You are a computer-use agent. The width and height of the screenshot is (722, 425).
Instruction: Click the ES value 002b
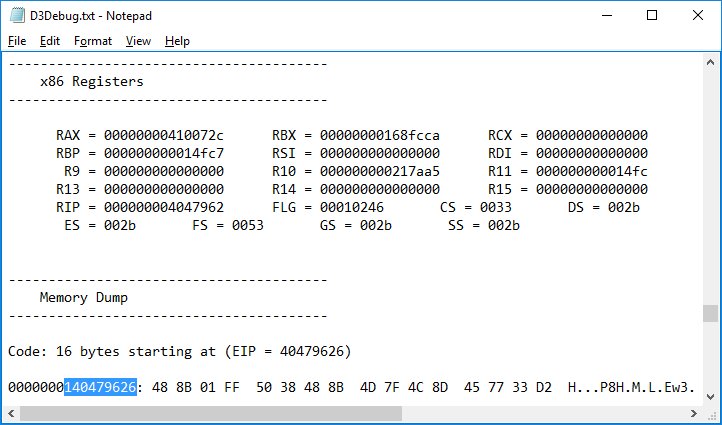pyautogui.click(x=120, y=225)
